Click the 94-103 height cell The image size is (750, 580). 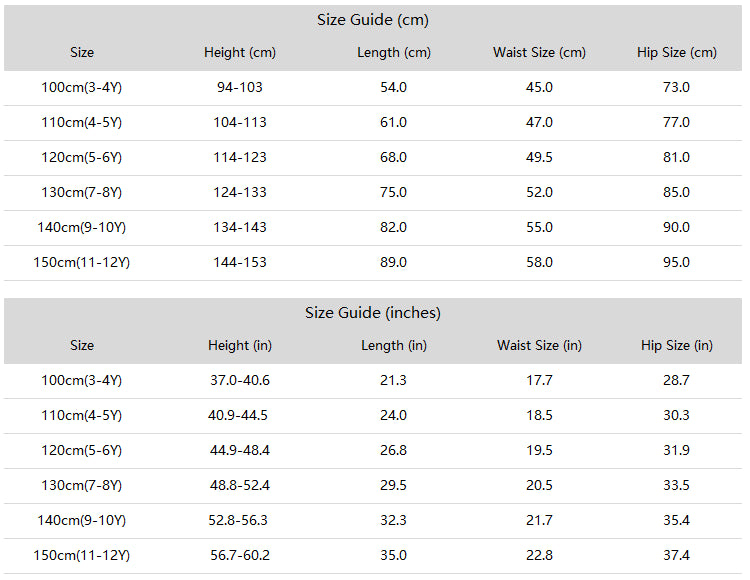pos(240,88)
